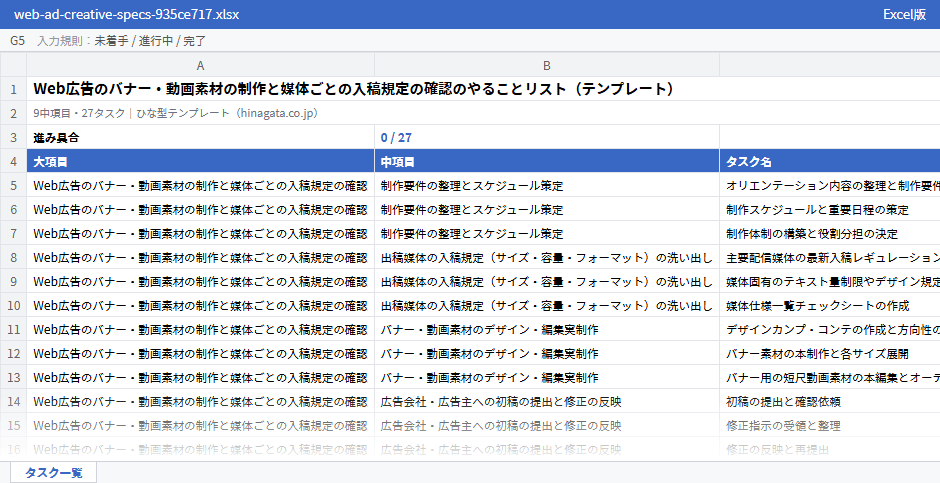
Task: Click the 大項目 header cell
Action: (200, 161)
